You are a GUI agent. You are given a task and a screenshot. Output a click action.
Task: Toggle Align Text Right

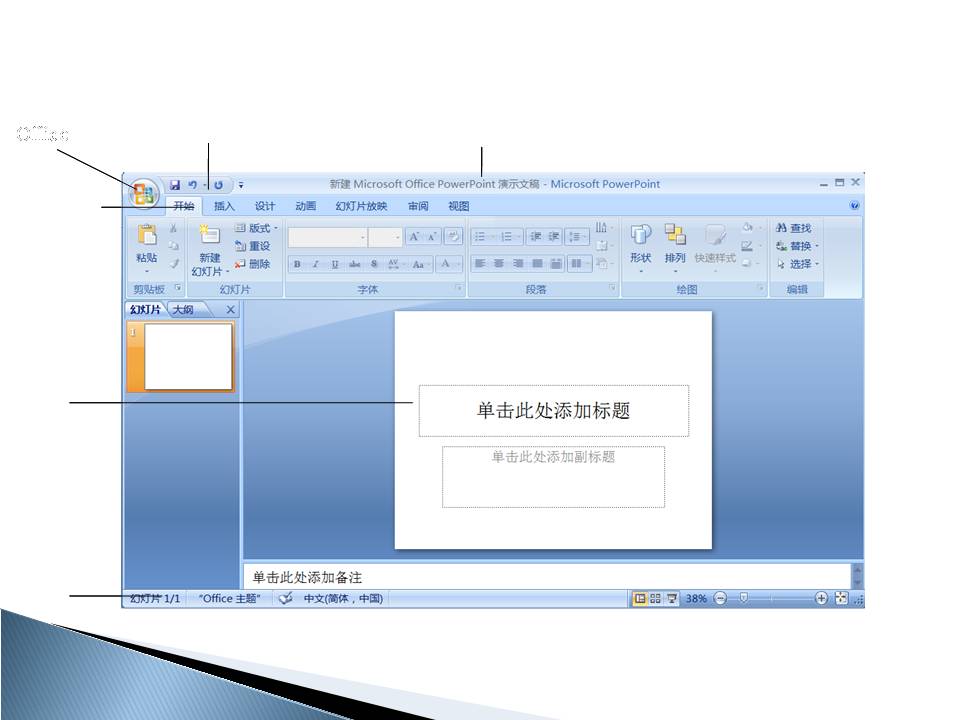pos(519,264)
